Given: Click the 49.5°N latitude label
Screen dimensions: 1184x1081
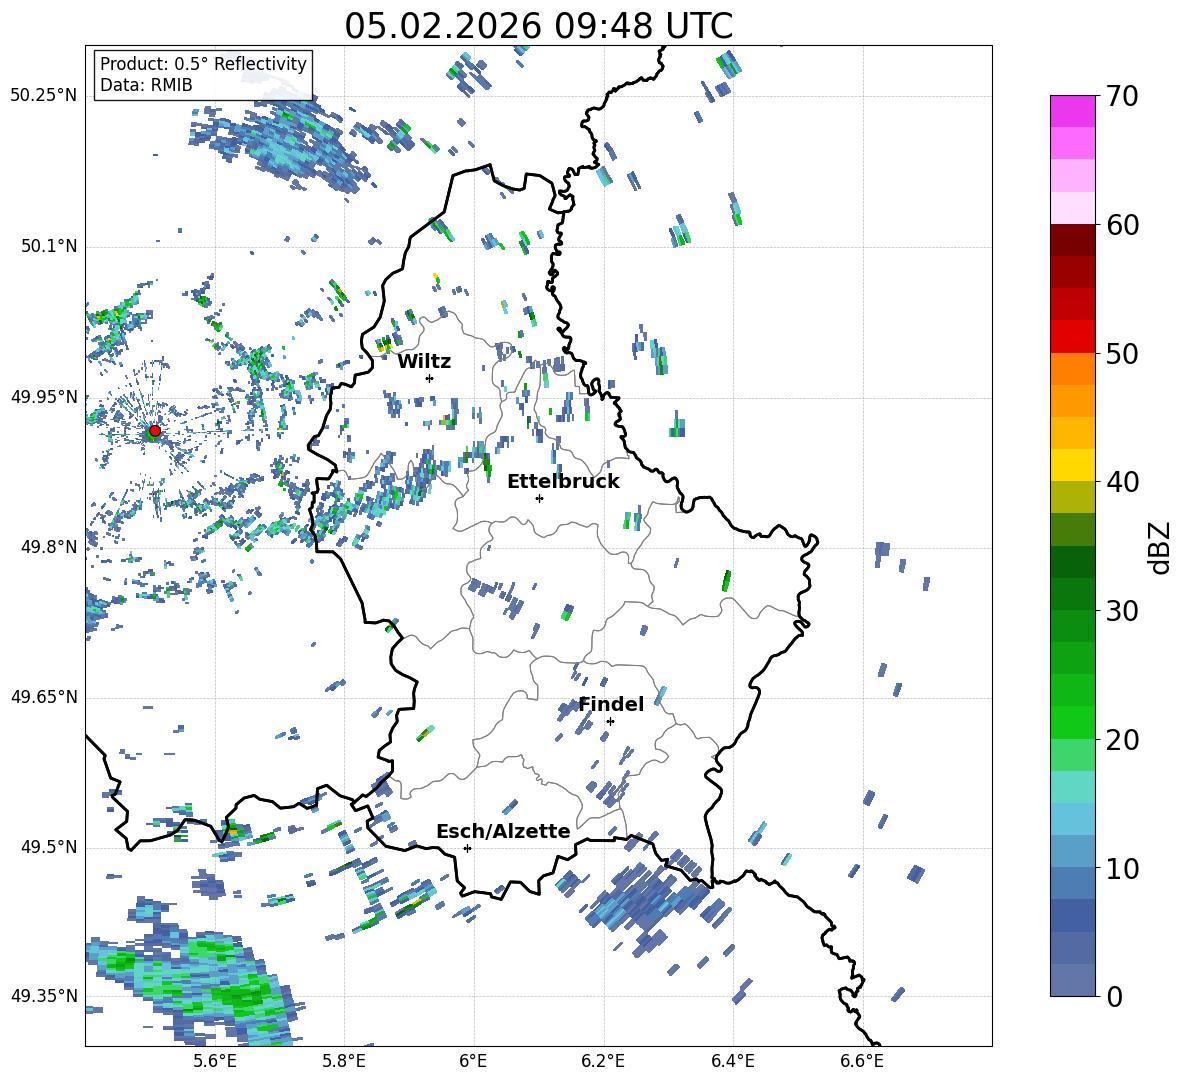Looking at the screenshot, I should click(x=48, y=847).
